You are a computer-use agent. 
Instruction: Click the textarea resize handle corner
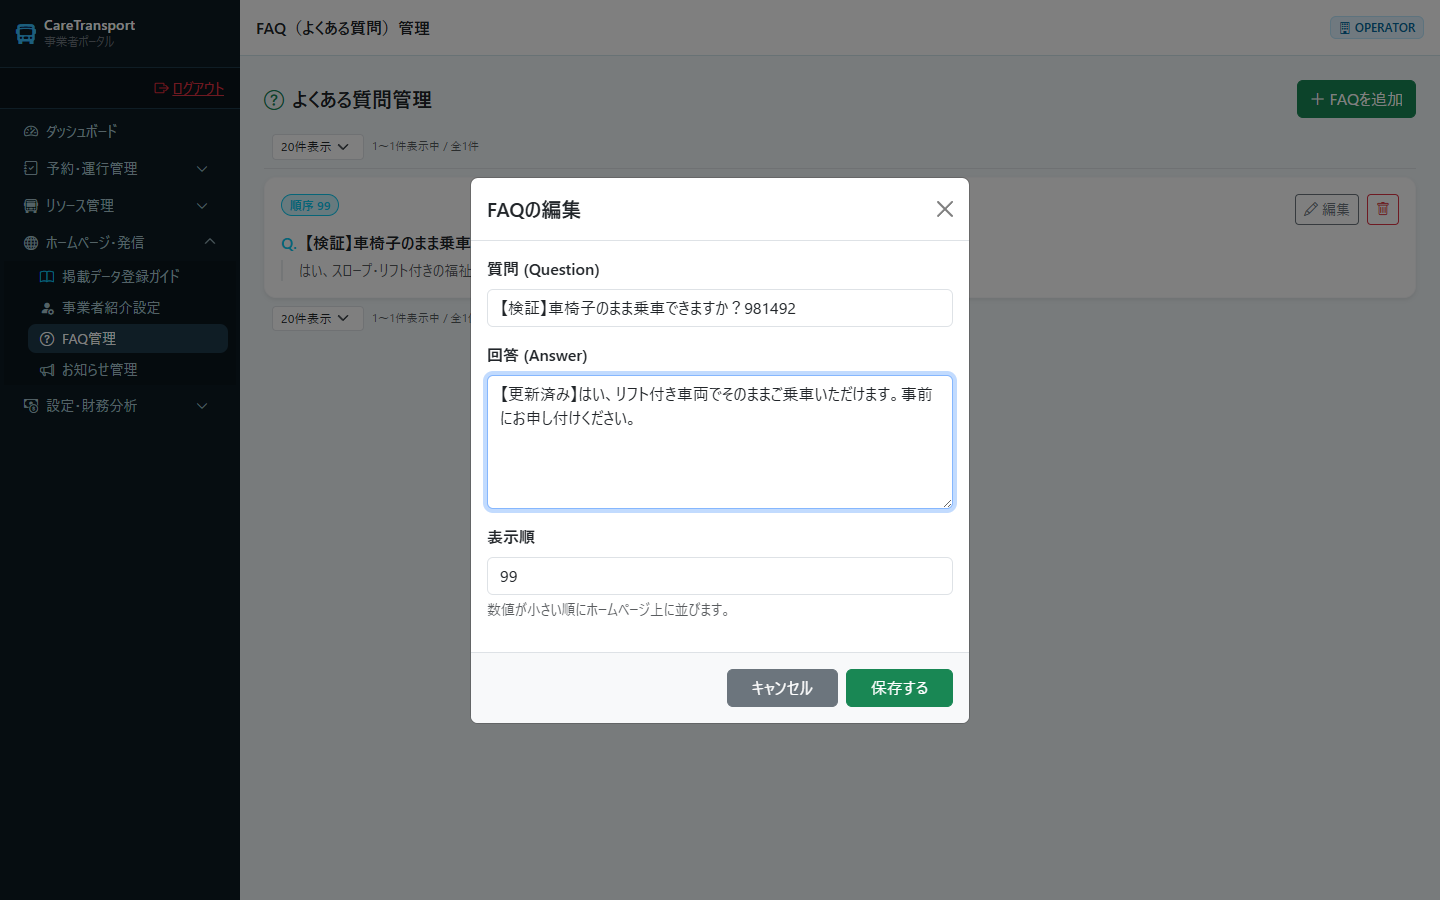point(946,502)
